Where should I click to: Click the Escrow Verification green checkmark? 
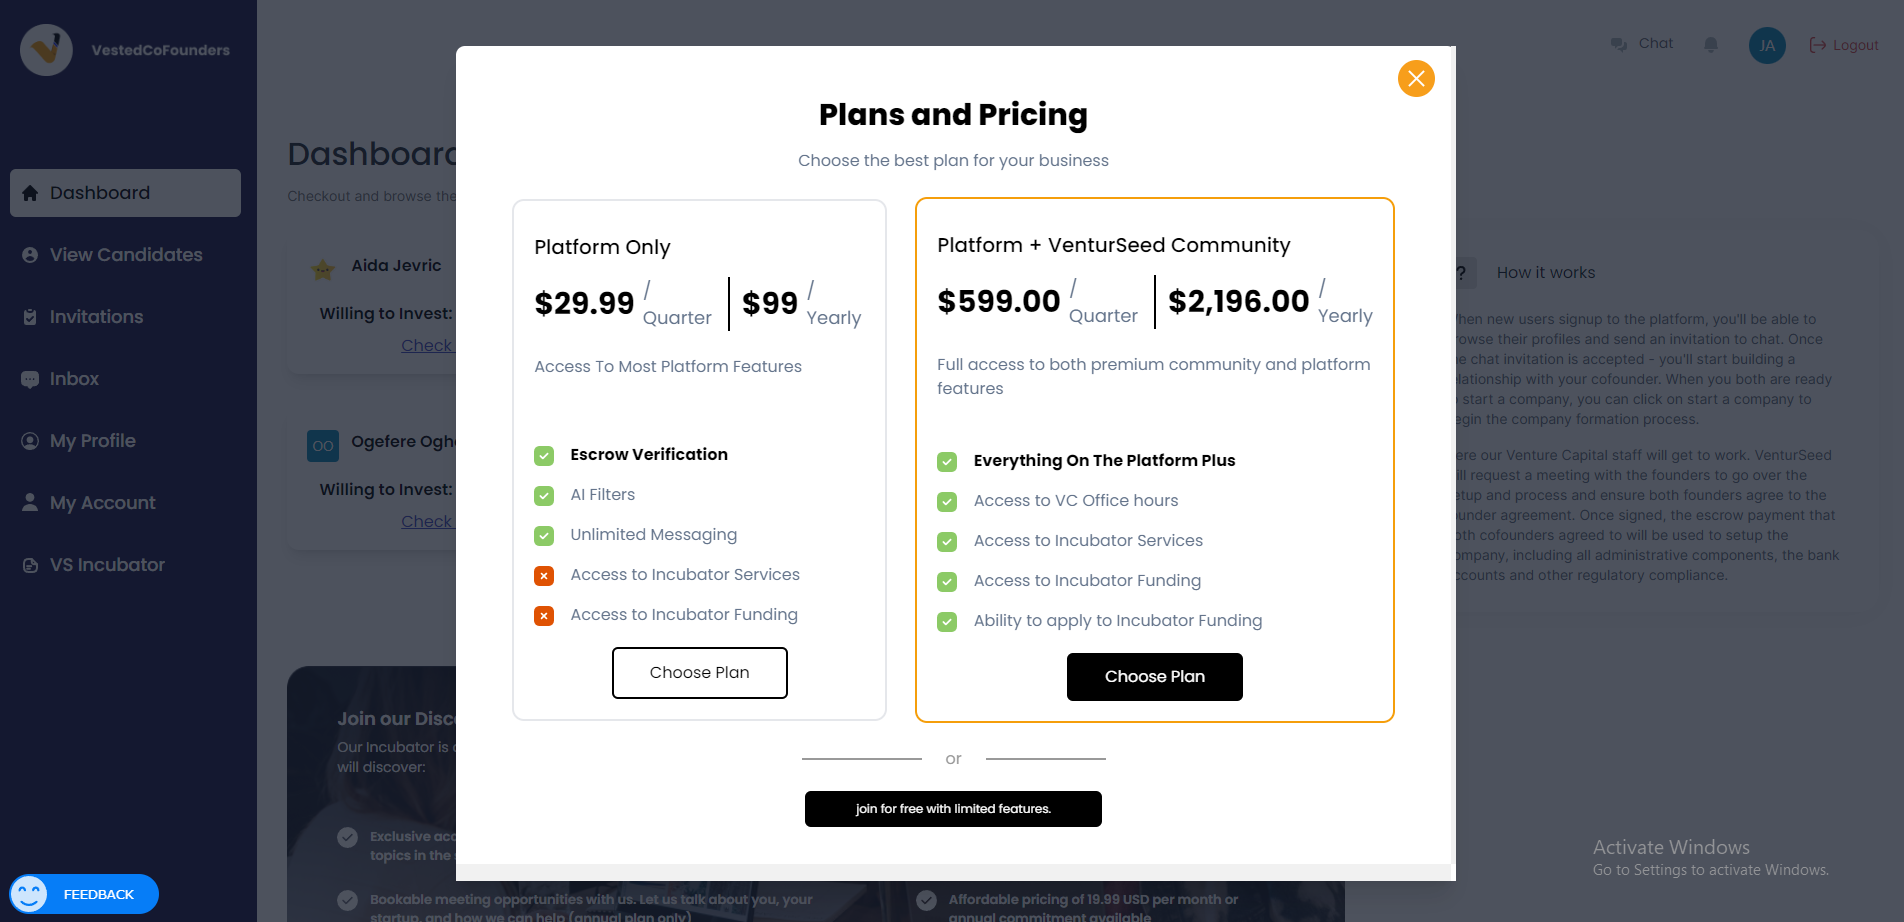point(544,456)
